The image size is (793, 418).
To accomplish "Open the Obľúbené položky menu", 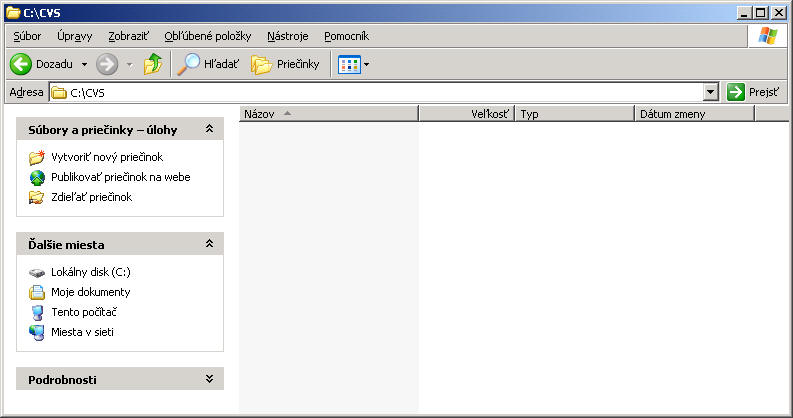I will click(208, 36).
